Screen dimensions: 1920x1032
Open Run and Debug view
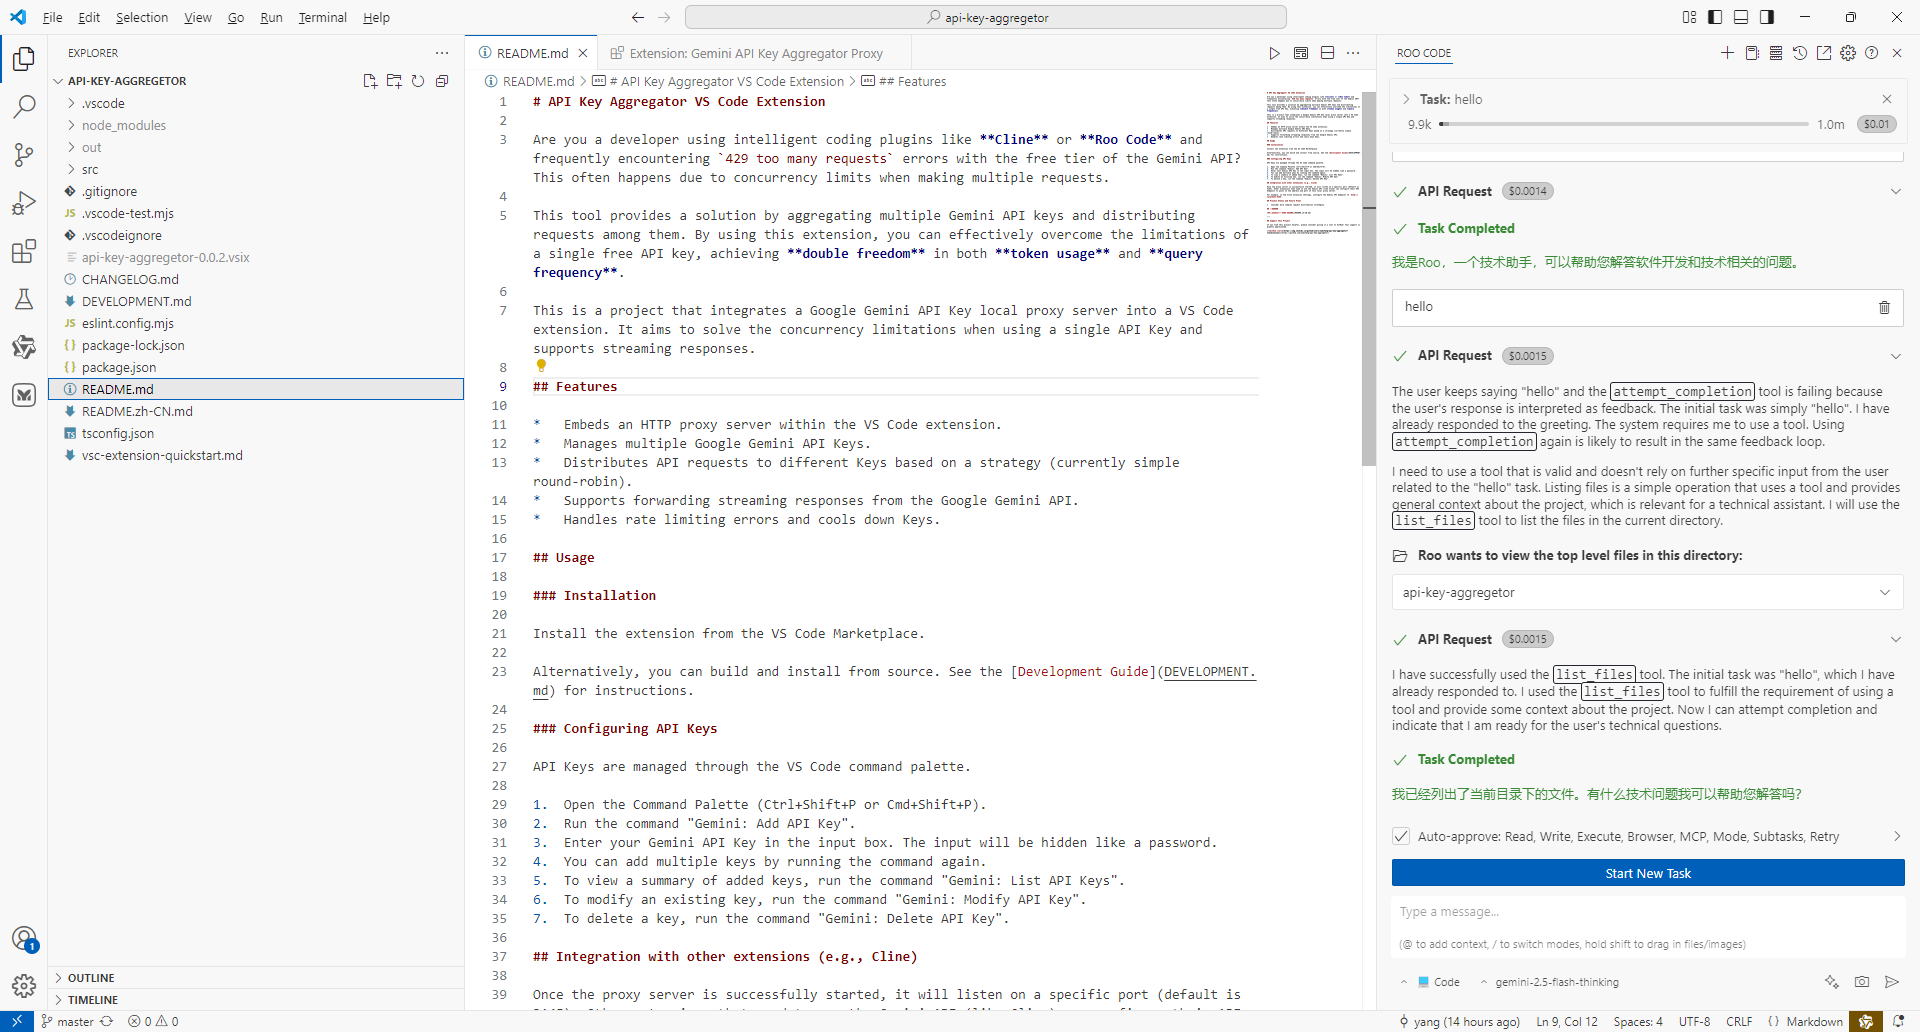point(24,203)
